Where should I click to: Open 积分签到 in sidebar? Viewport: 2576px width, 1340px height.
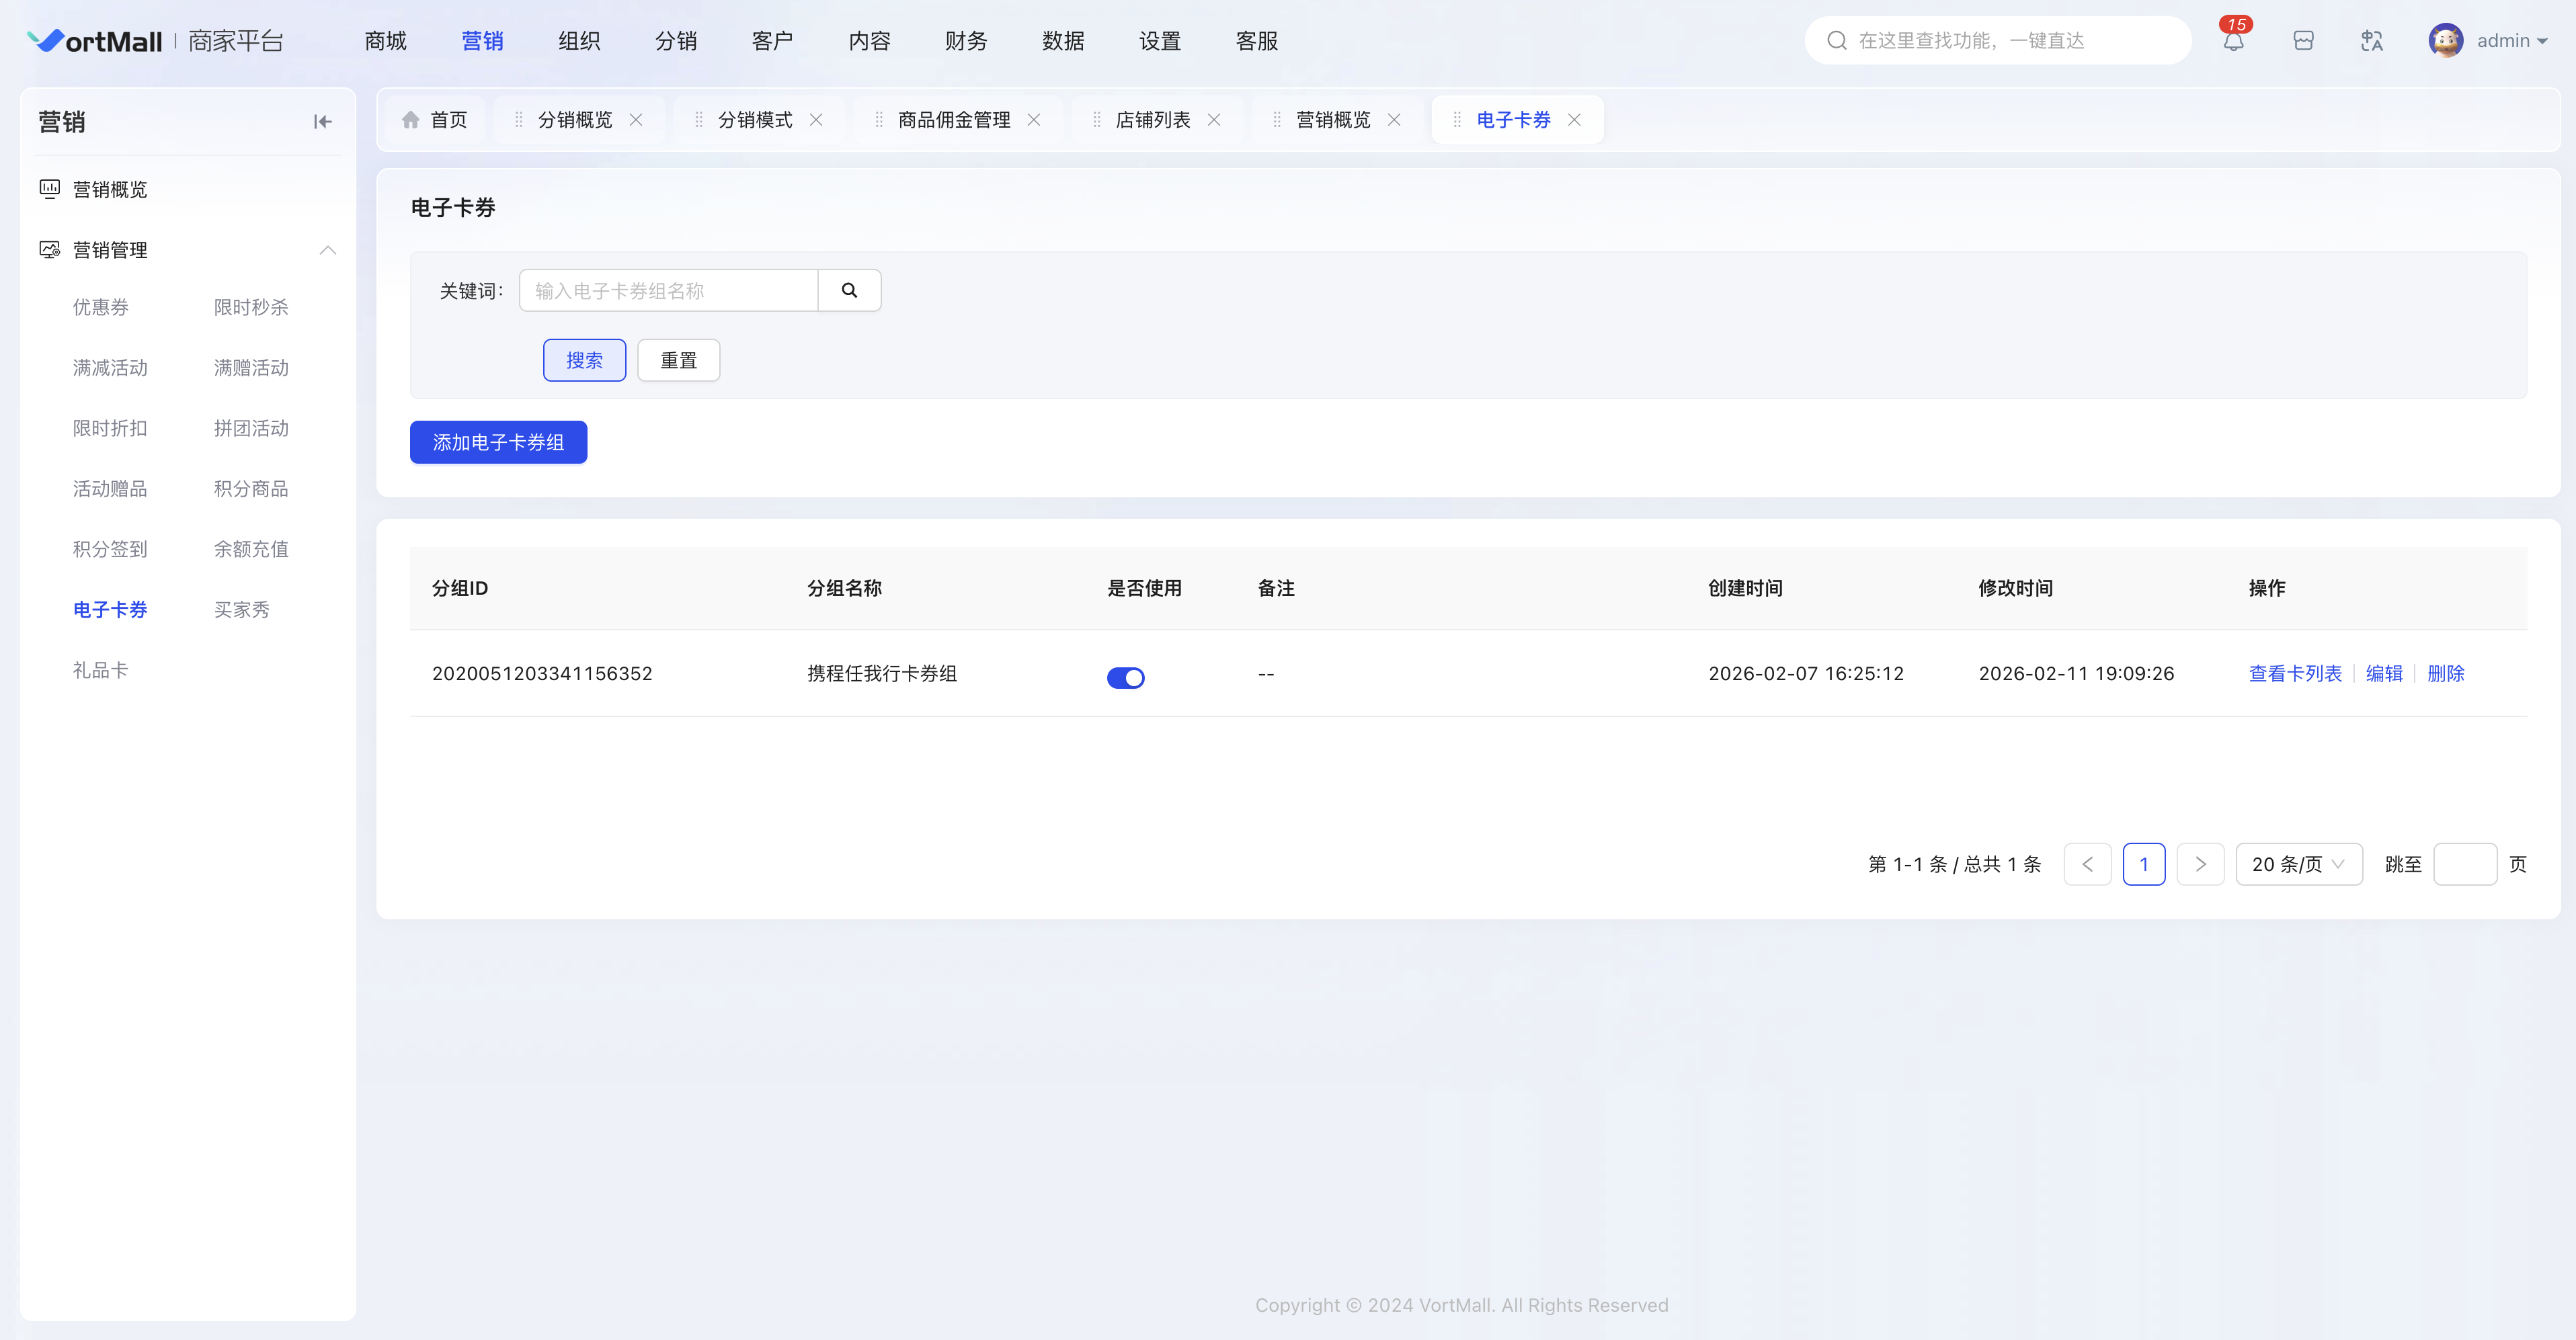(x=110, y=550)
